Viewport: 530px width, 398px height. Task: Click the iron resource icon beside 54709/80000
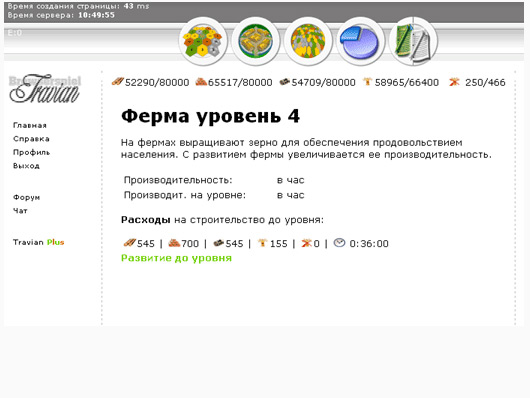[x=285, y=82]
